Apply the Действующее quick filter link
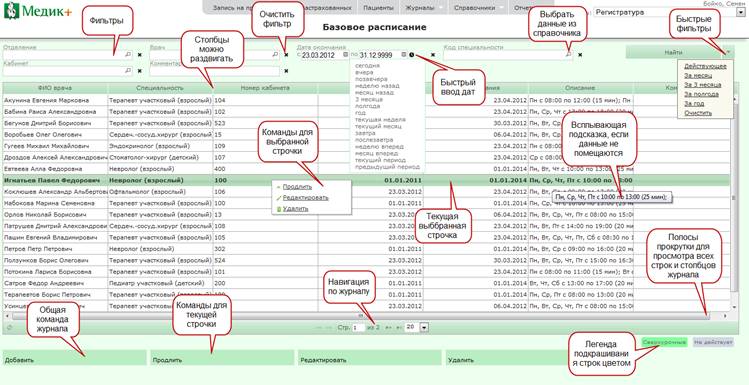This screenshot has height=385, width=749. click(x=705, y=66)
